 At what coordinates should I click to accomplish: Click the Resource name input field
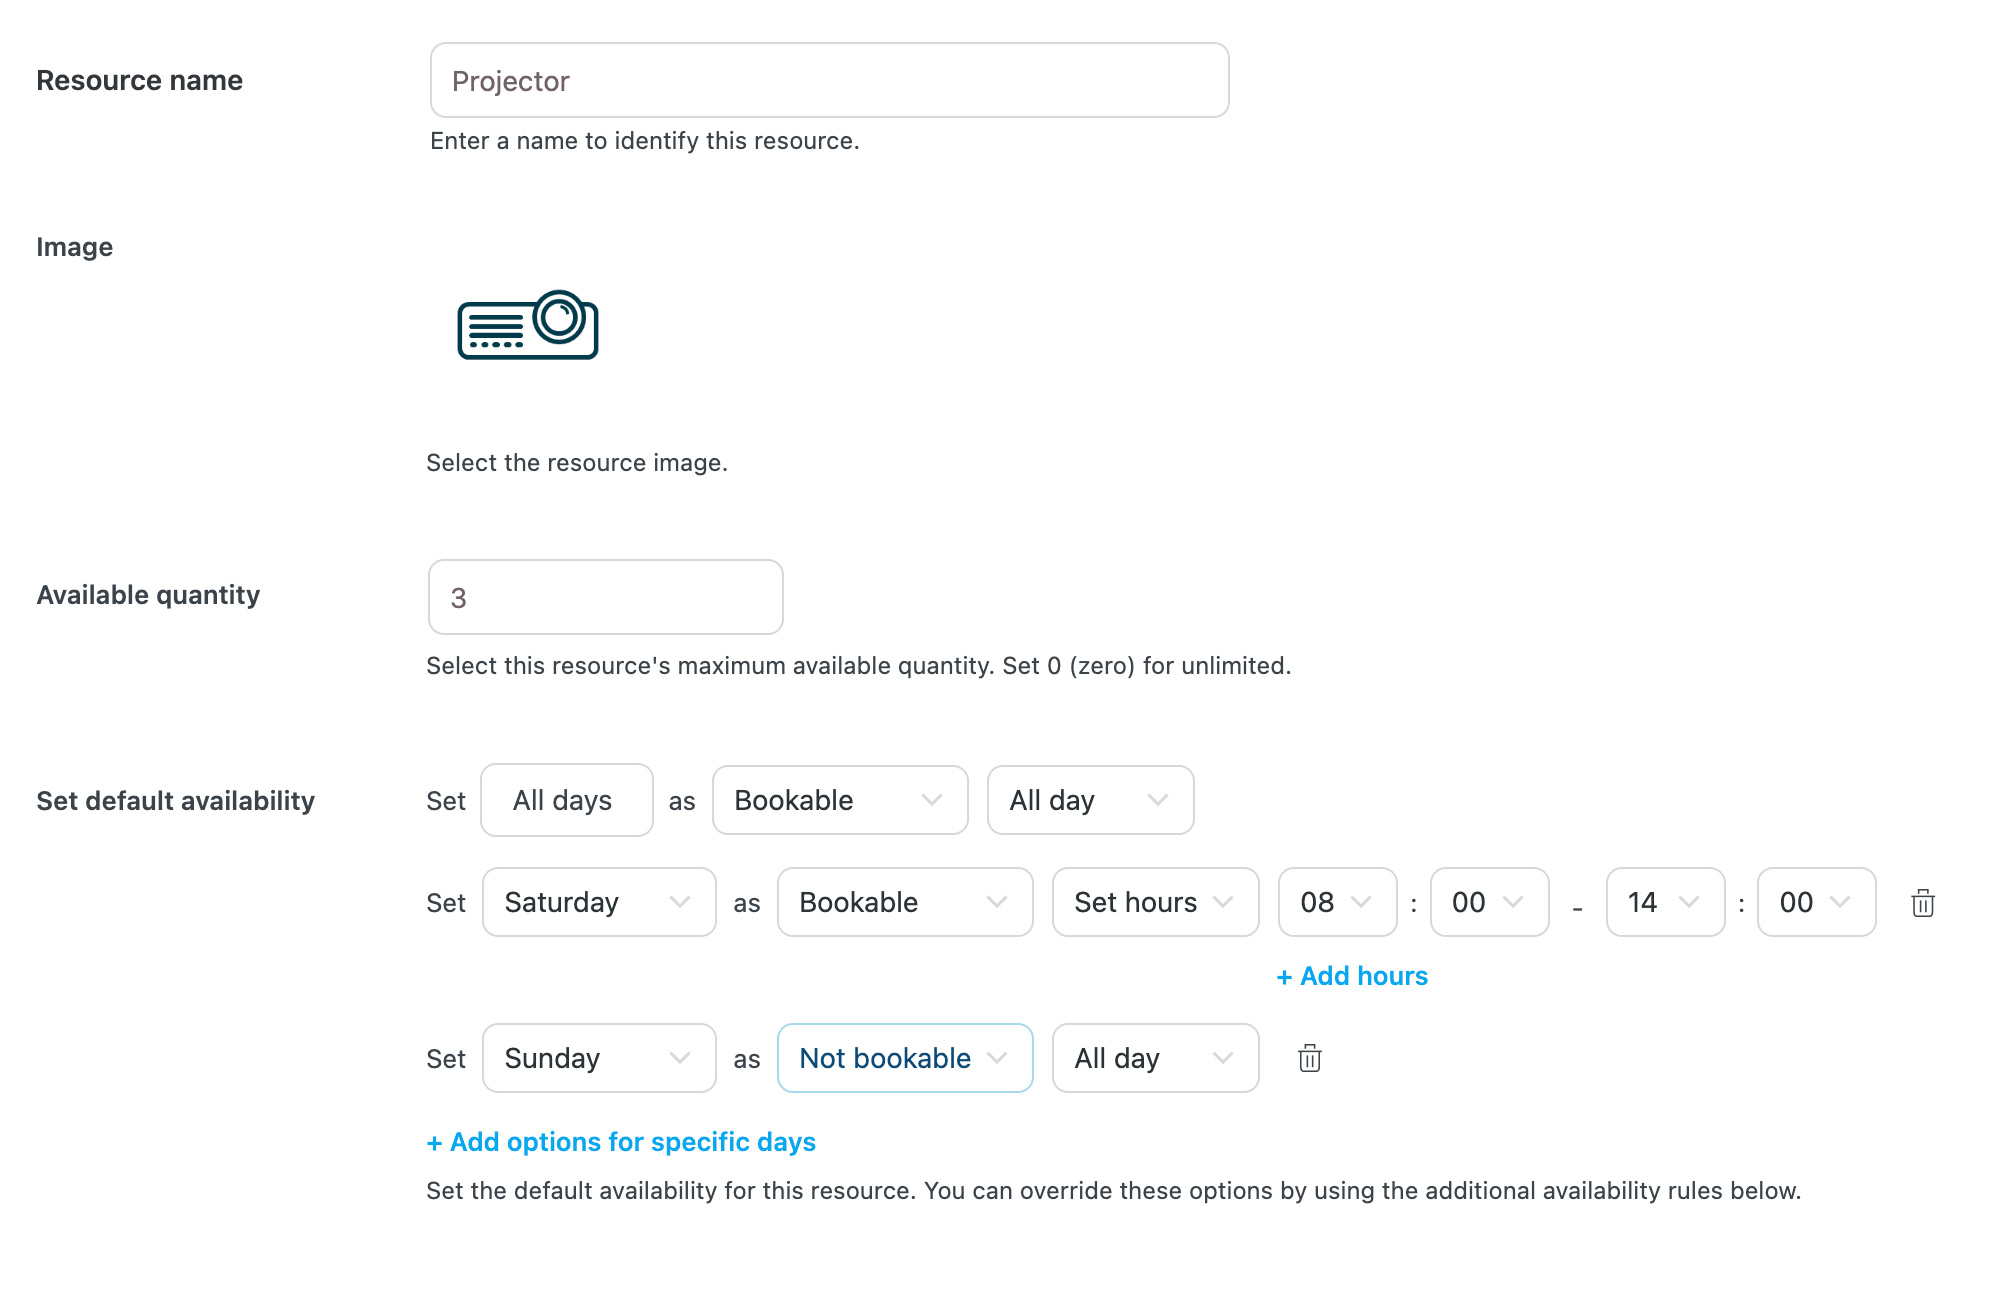[829, 80]
